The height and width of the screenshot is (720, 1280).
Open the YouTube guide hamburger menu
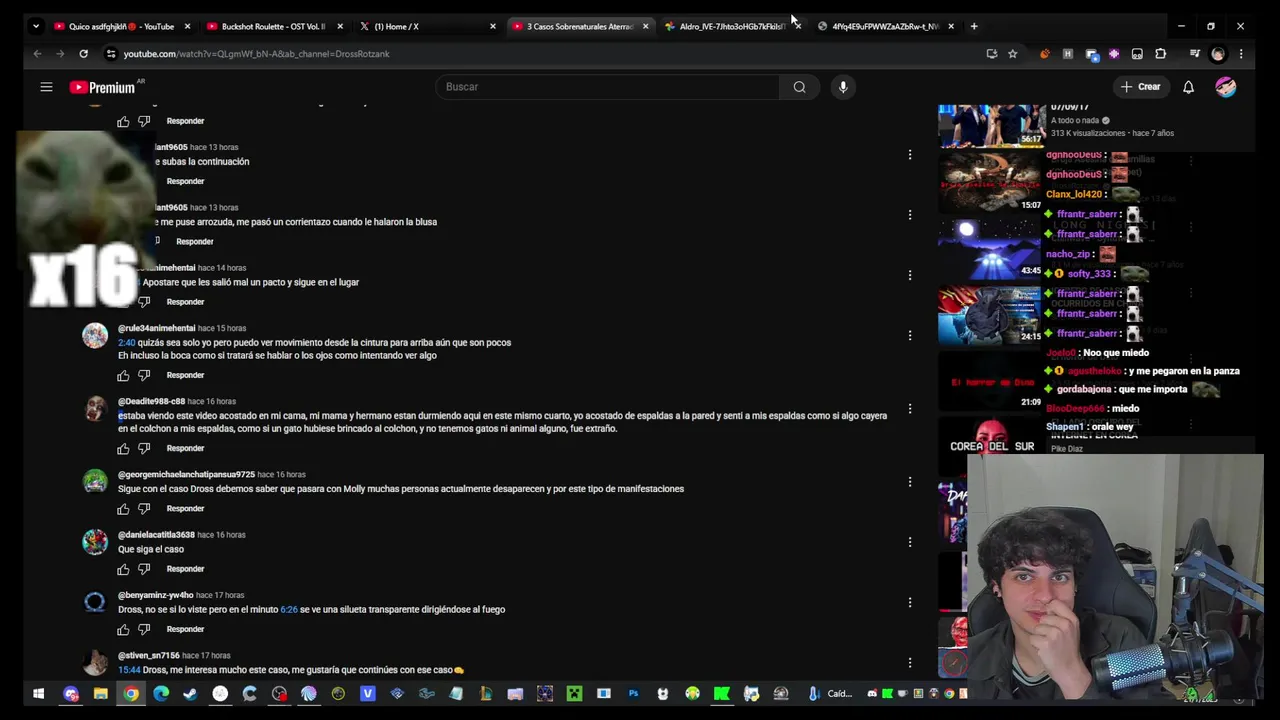(46, 87)
